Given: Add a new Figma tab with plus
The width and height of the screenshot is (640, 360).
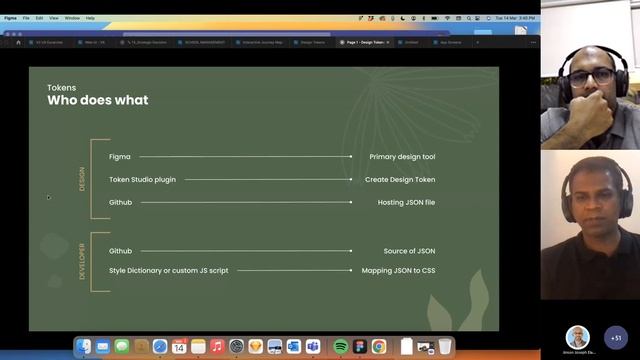Looking at the screenshot, I should [478, 42].
